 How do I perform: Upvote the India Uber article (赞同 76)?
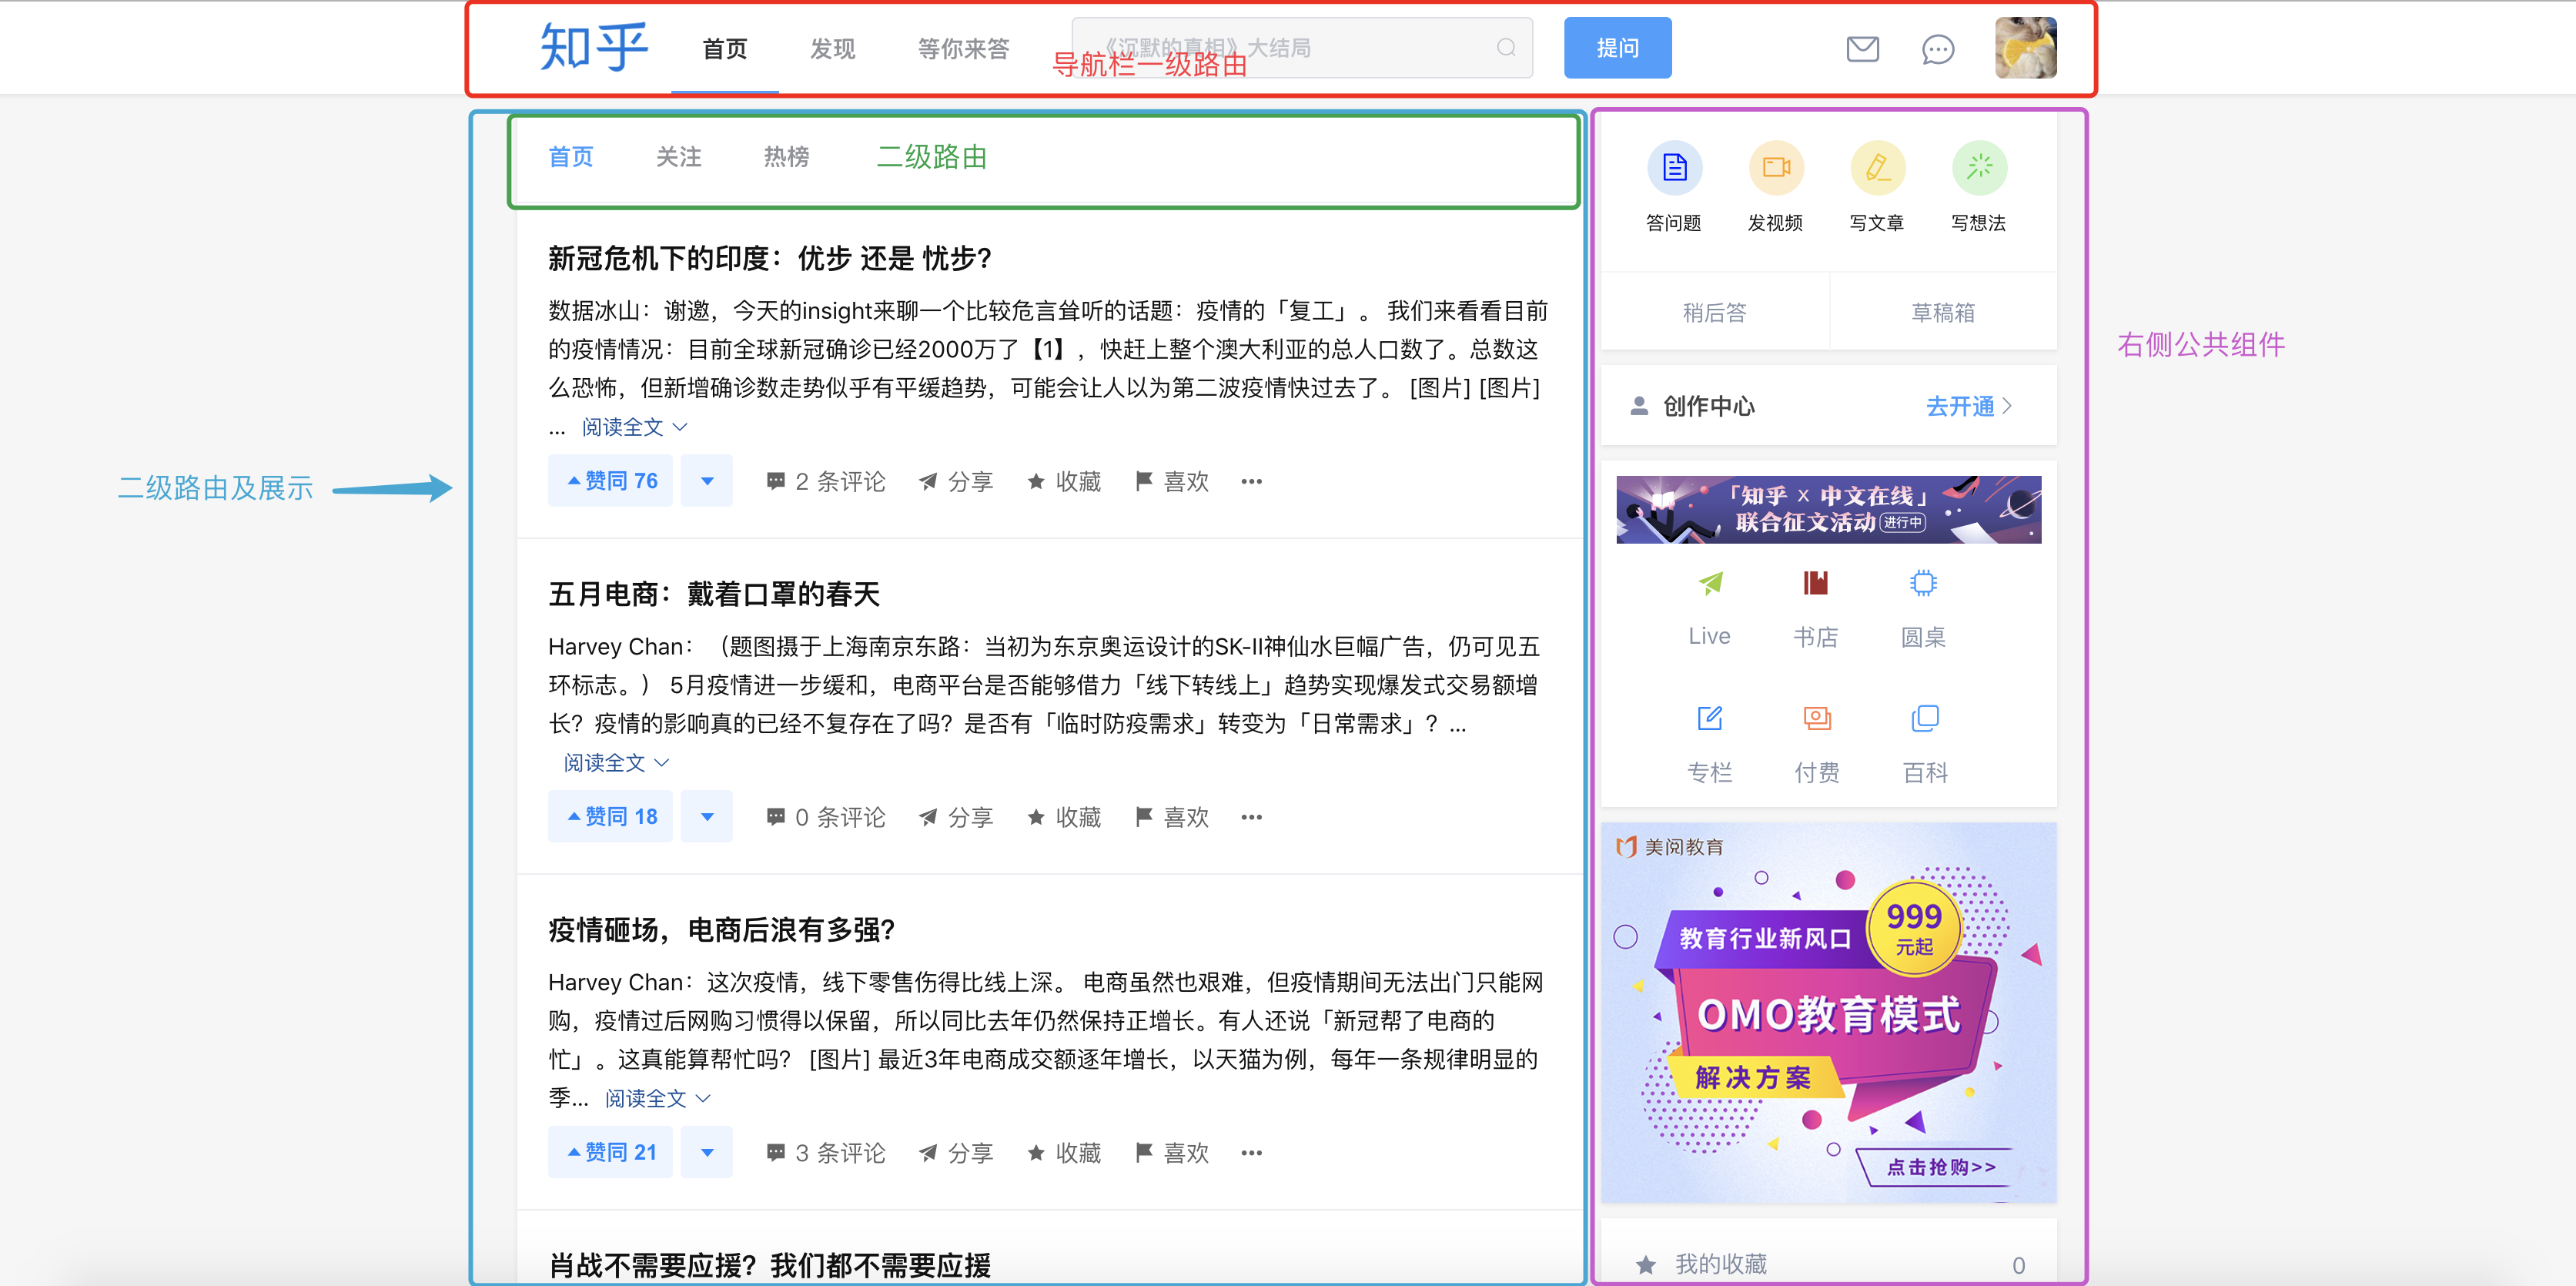coord(611,481)
